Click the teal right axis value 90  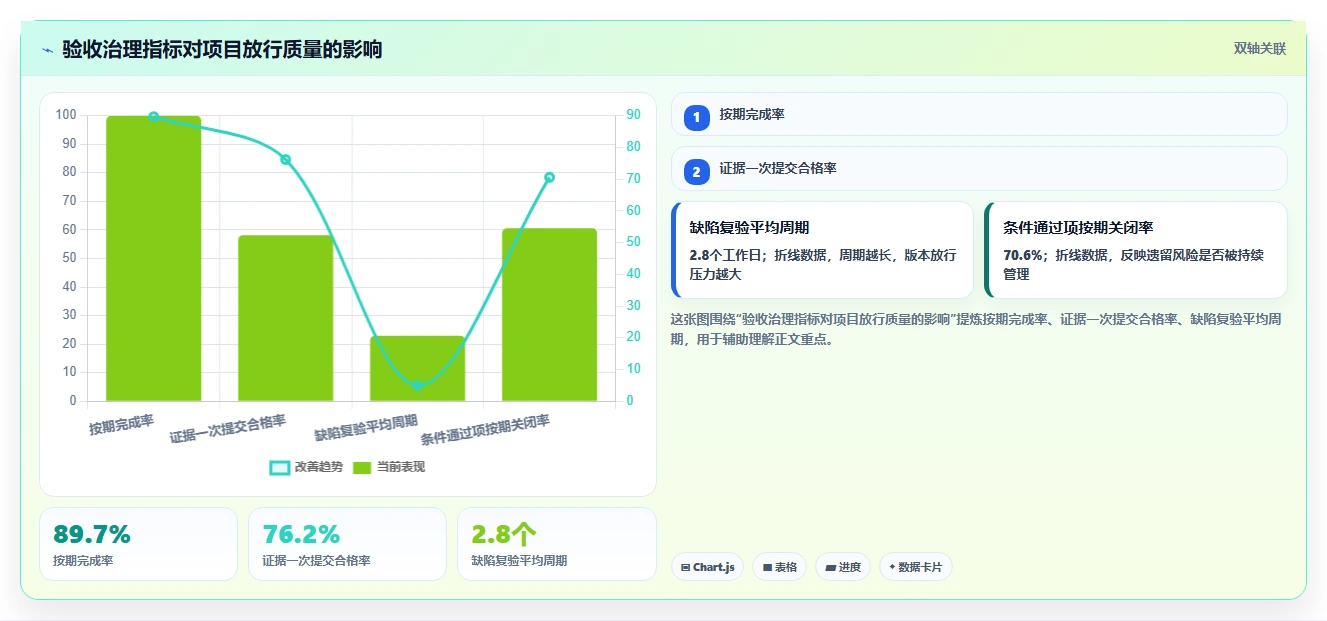pyautogui.click(x=633, y=115)
